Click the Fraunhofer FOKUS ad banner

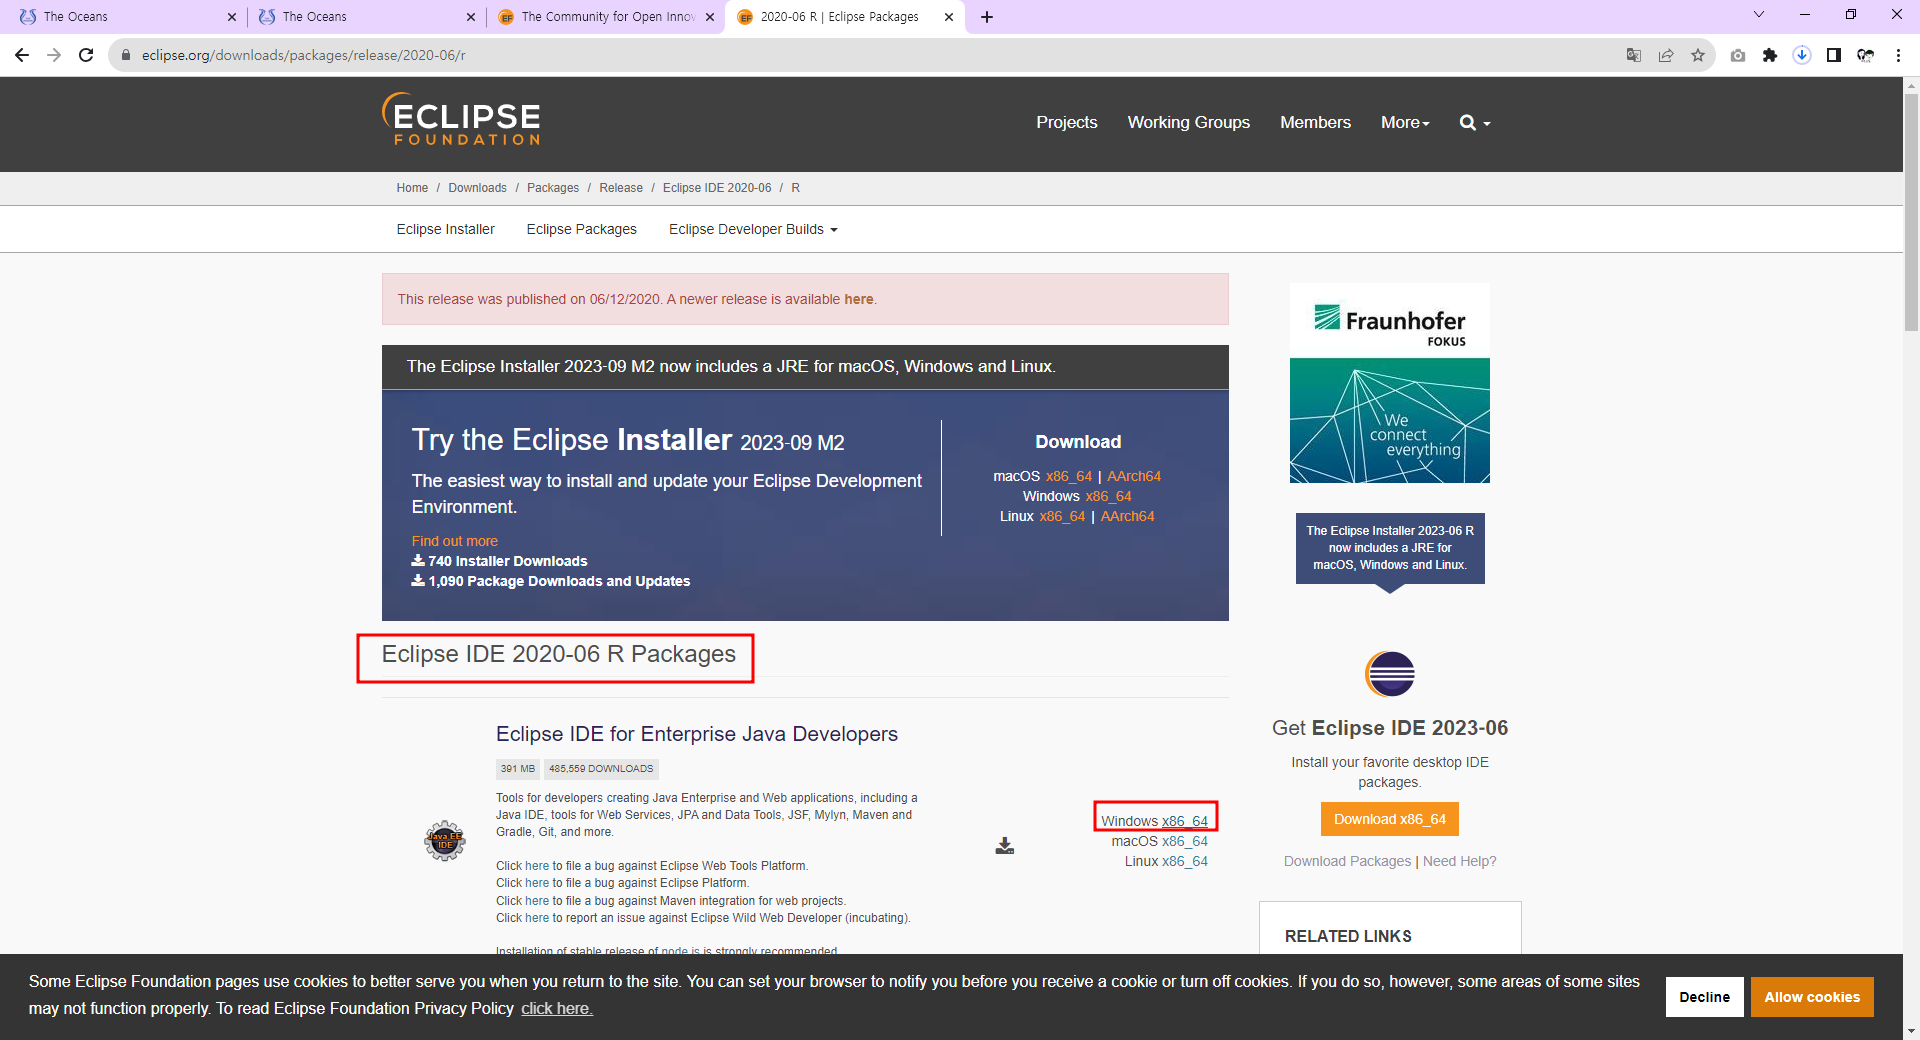[x=1390, y=383]
